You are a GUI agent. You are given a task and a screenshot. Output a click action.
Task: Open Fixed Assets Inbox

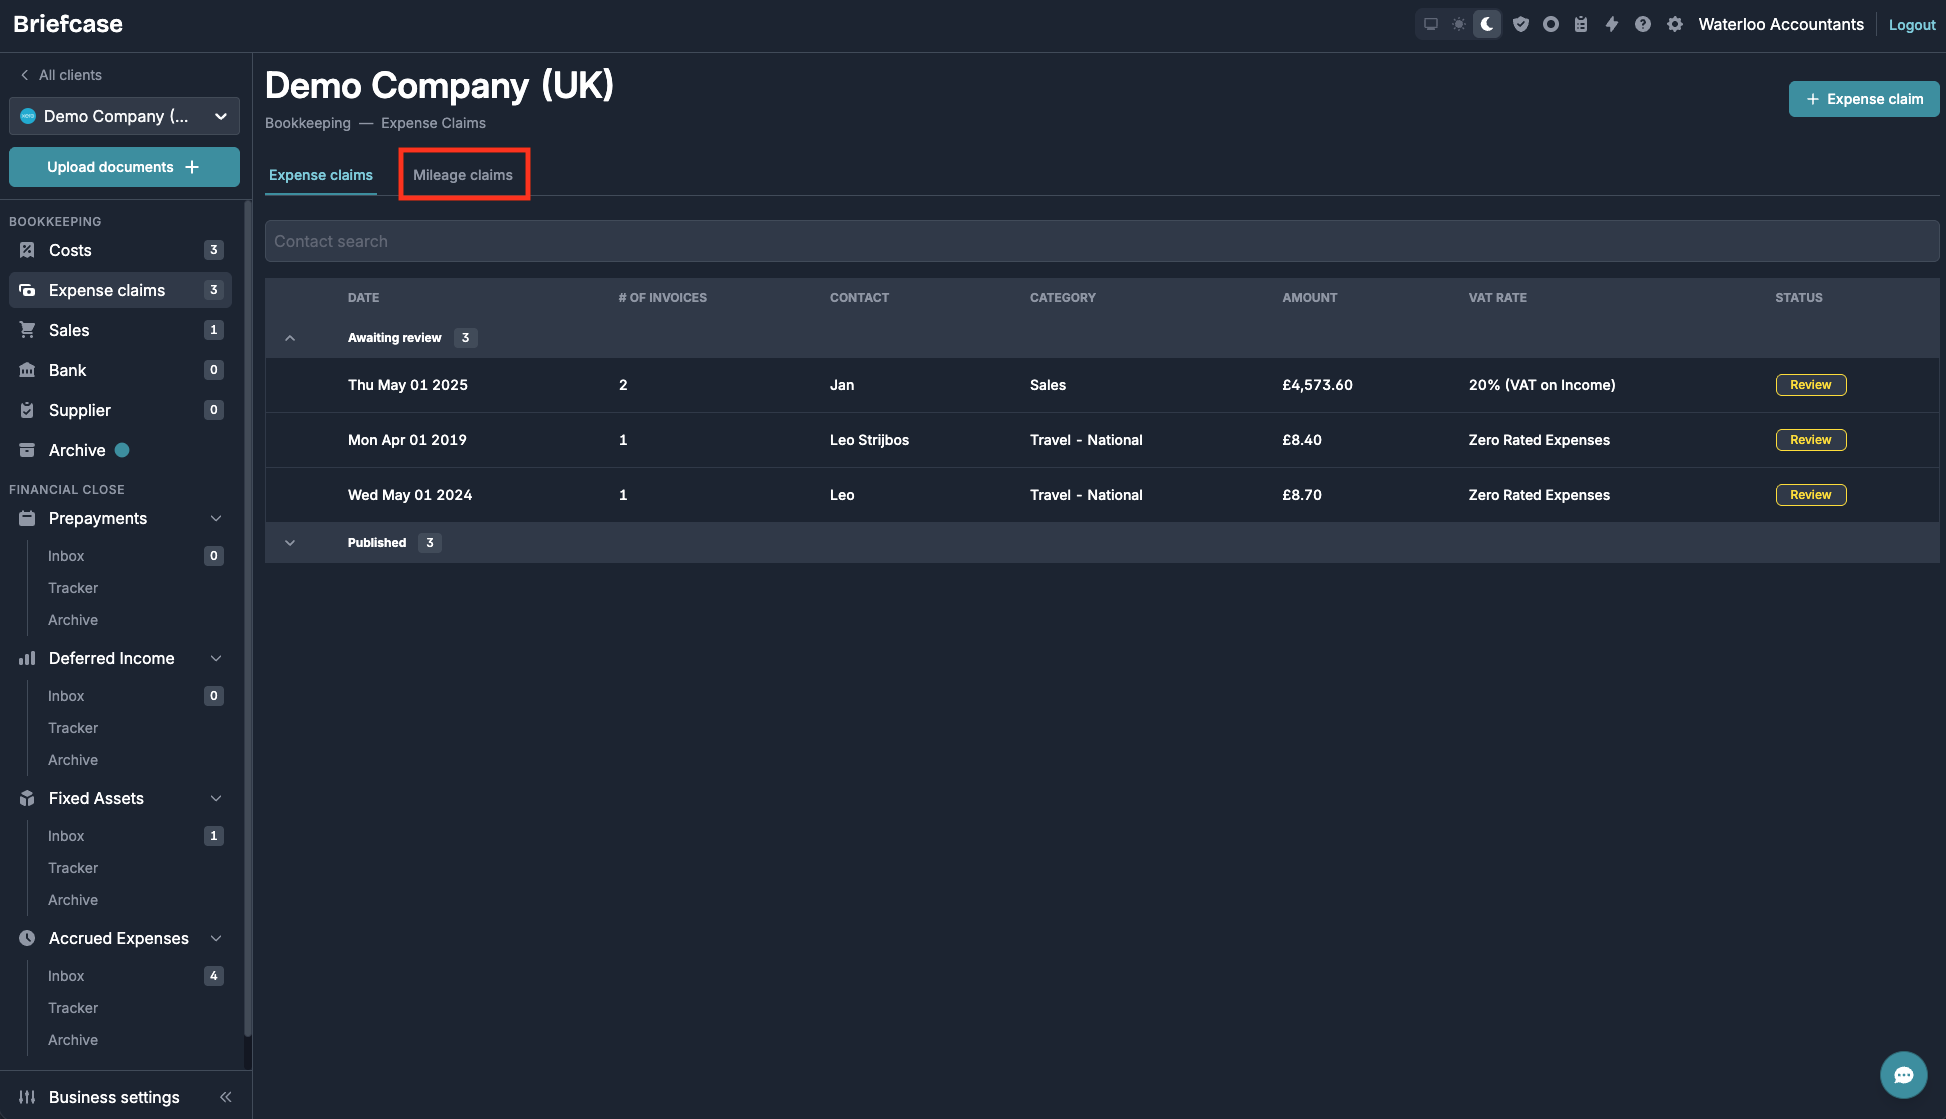[66, 836]
